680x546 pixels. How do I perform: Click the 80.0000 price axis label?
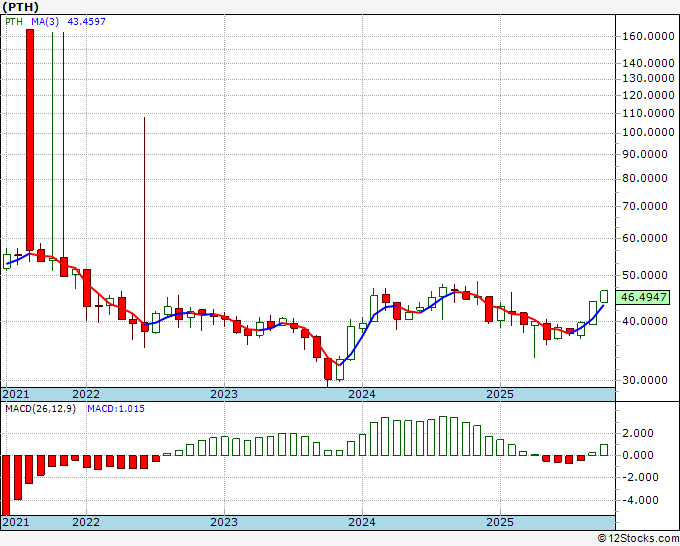click(x=645, y=178)
